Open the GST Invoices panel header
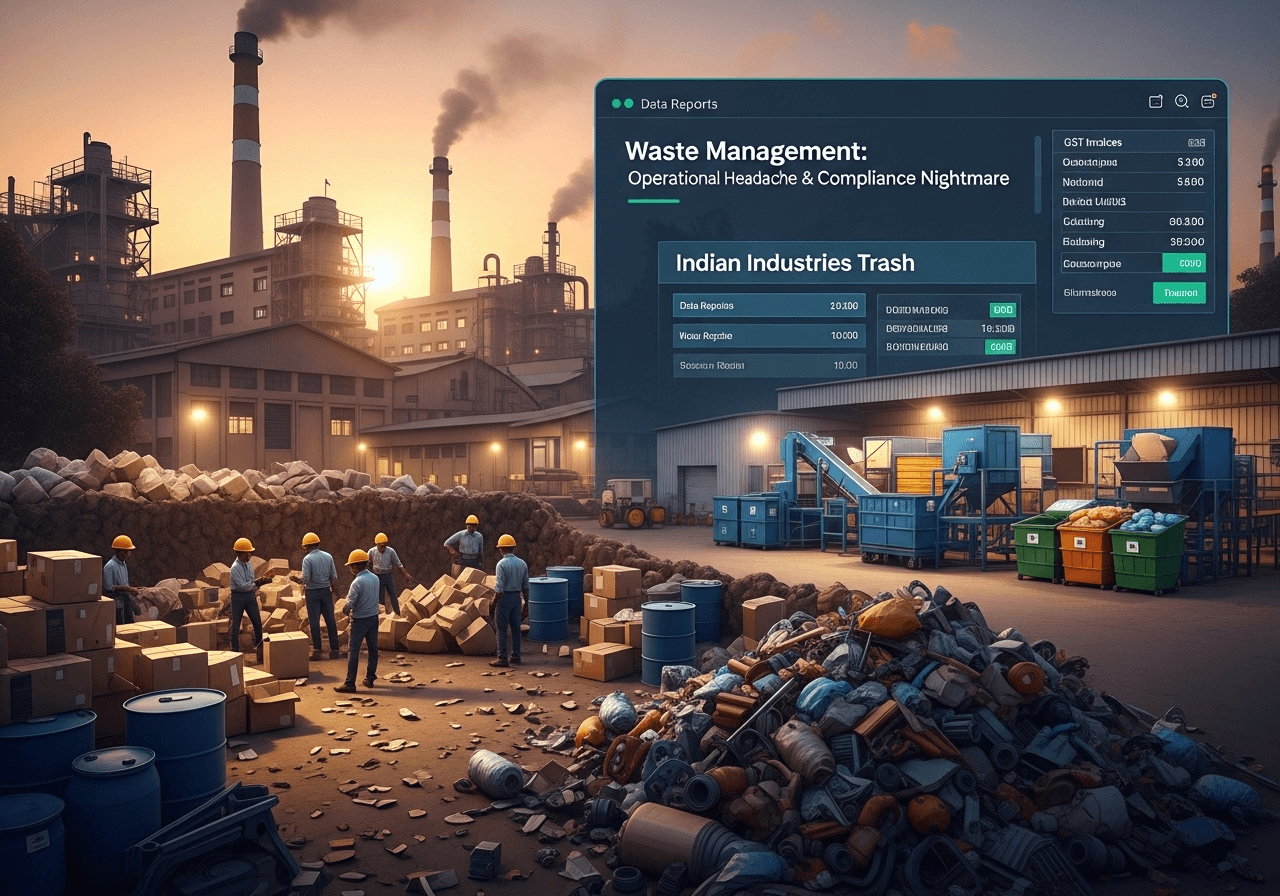 pos(1092,143)
